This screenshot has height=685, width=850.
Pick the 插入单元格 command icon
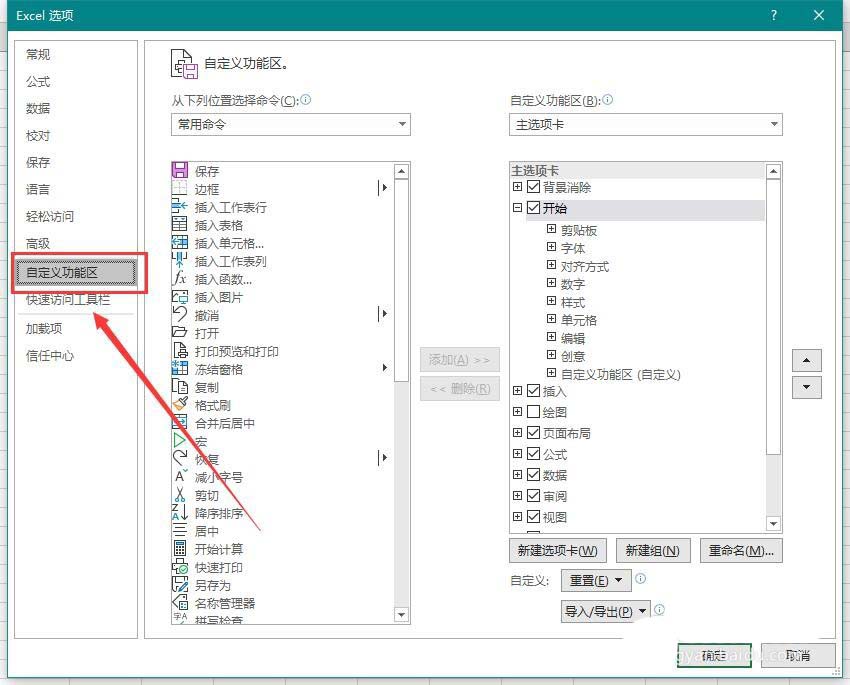click(179, 242)
